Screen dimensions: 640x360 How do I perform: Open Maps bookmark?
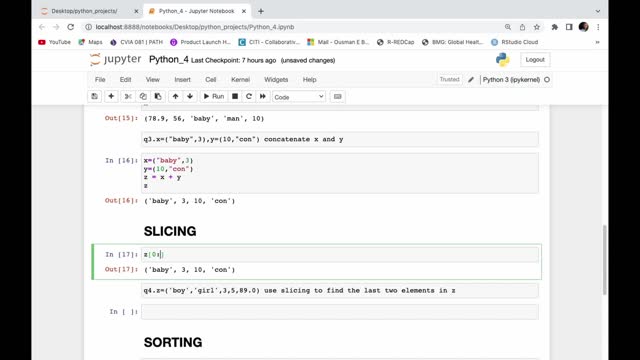pos(90,42)
